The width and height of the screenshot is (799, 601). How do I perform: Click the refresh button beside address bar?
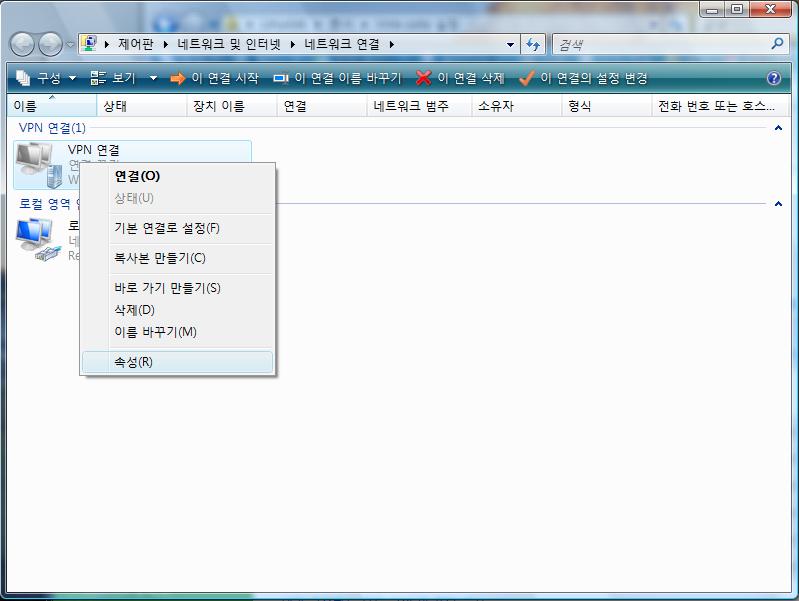533,45
